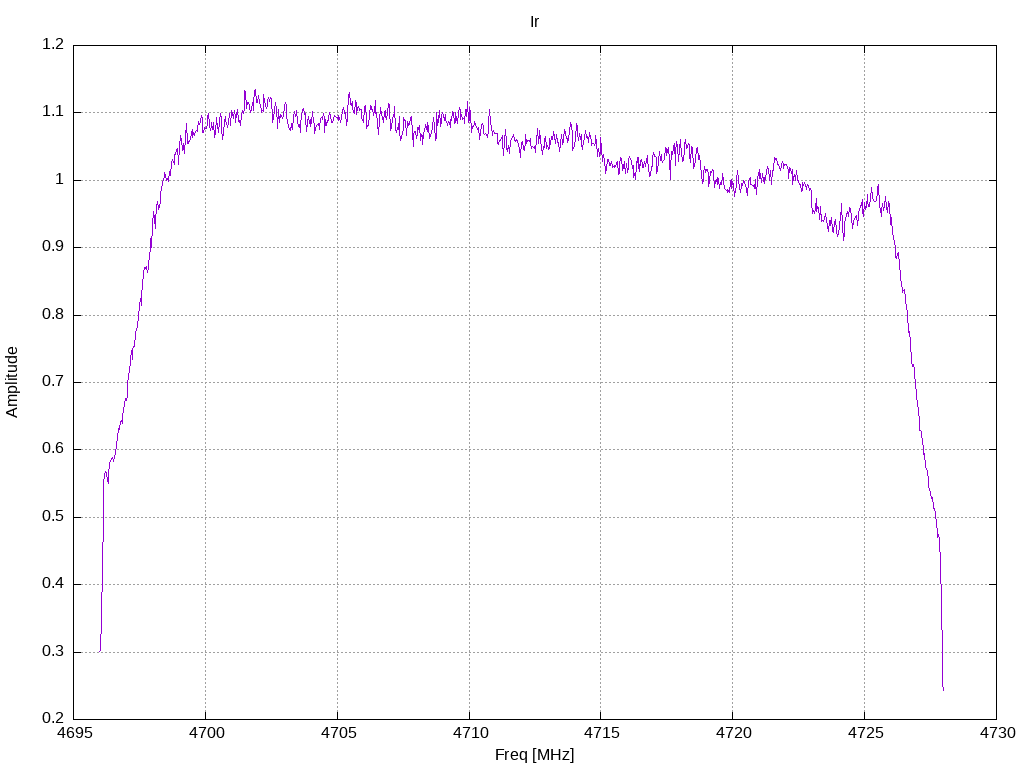Image resolution: width=1024 pixels, height=768 pixels.
Task: Click the 'Amplitude' y-axis label
Action: tap(12, 382)
